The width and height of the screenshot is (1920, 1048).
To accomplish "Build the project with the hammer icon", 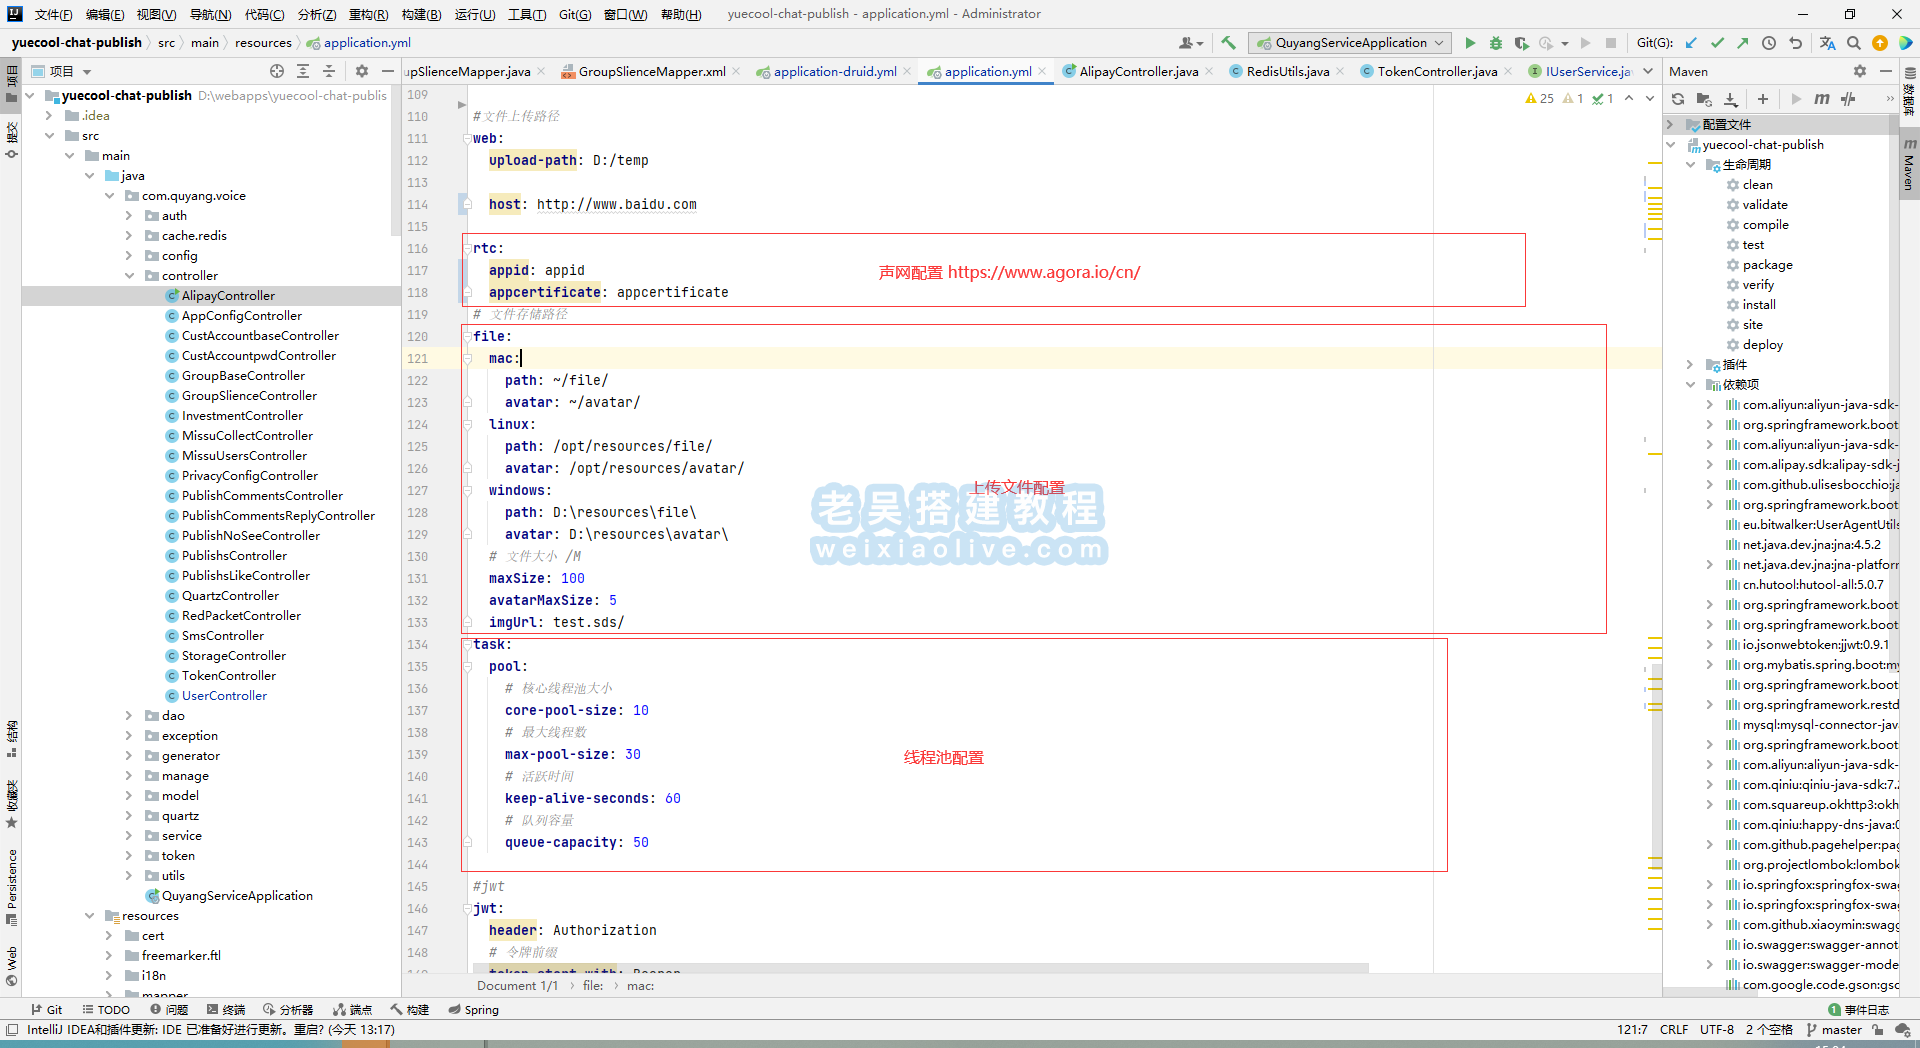I will 1229,43.
